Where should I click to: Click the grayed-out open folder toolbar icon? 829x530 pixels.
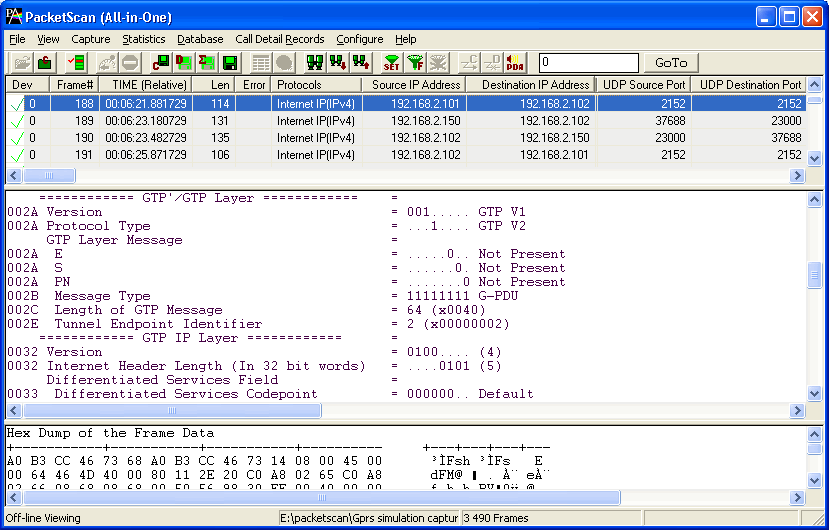tap(22, 63)
